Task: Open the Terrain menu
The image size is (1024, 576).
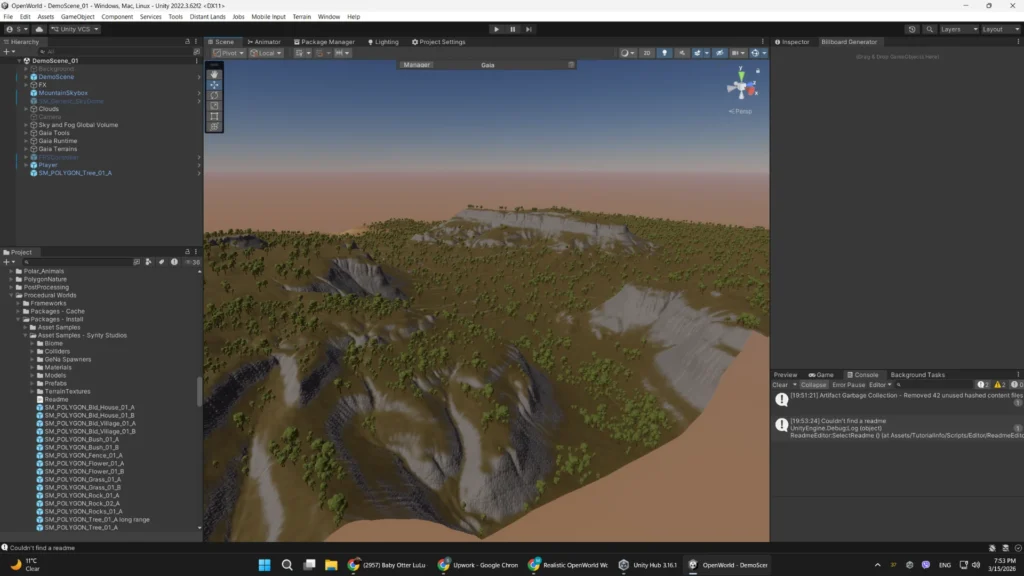Action: coord(301,17)
